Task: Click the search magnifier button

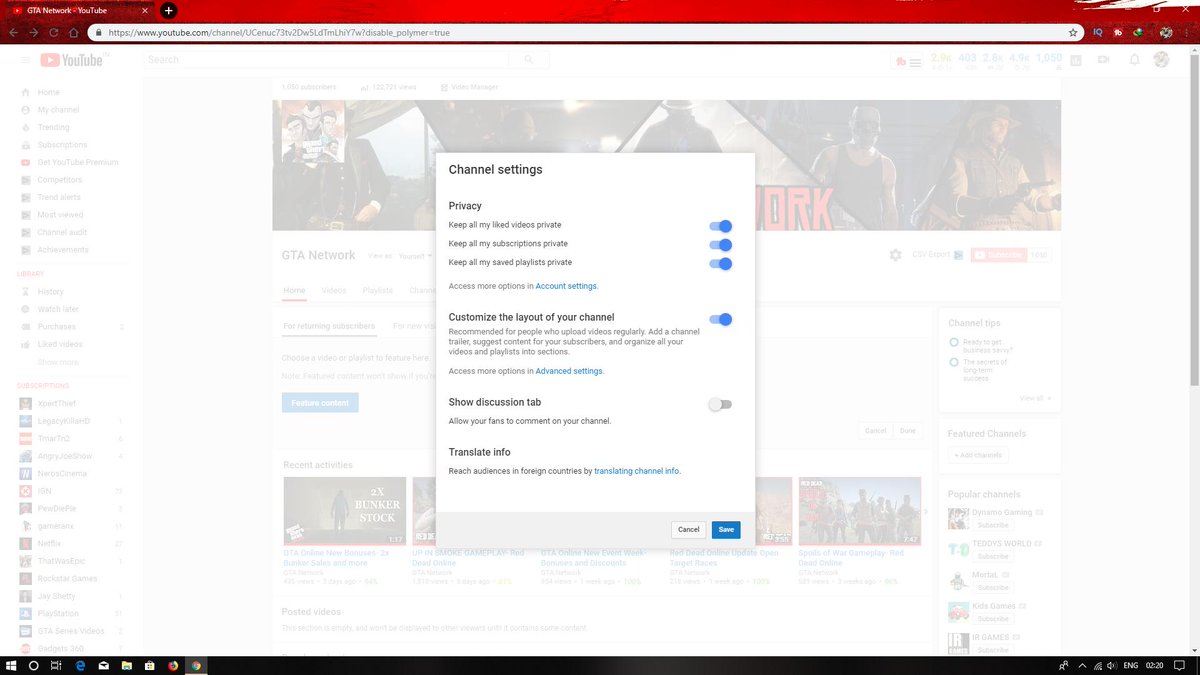Action: click(x=528, y=60)
